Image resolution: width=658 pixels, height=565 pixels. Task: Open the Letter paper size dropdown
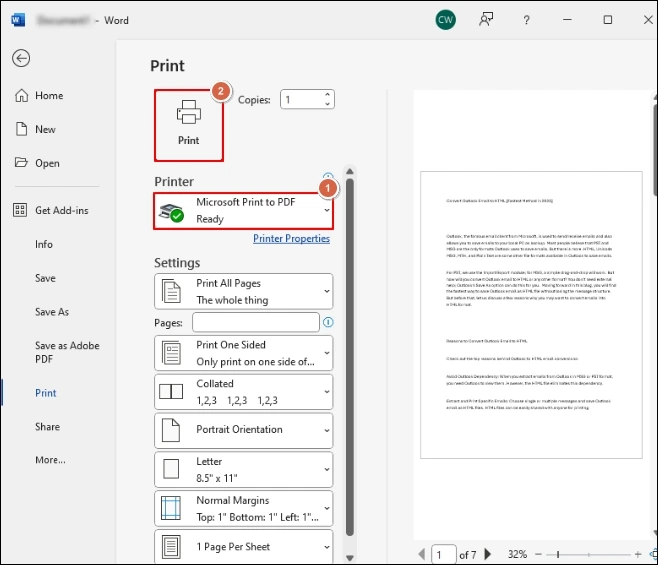243,469
